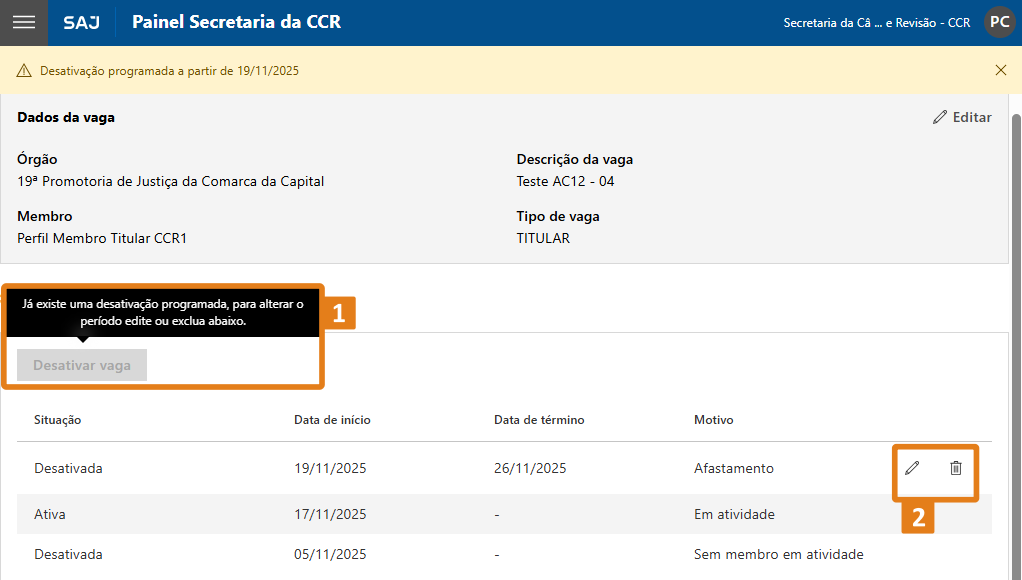Open the pencil icon next to Editar
Image resolution: width=1022 pixels, height=580 pixels.
pos(938,117)
